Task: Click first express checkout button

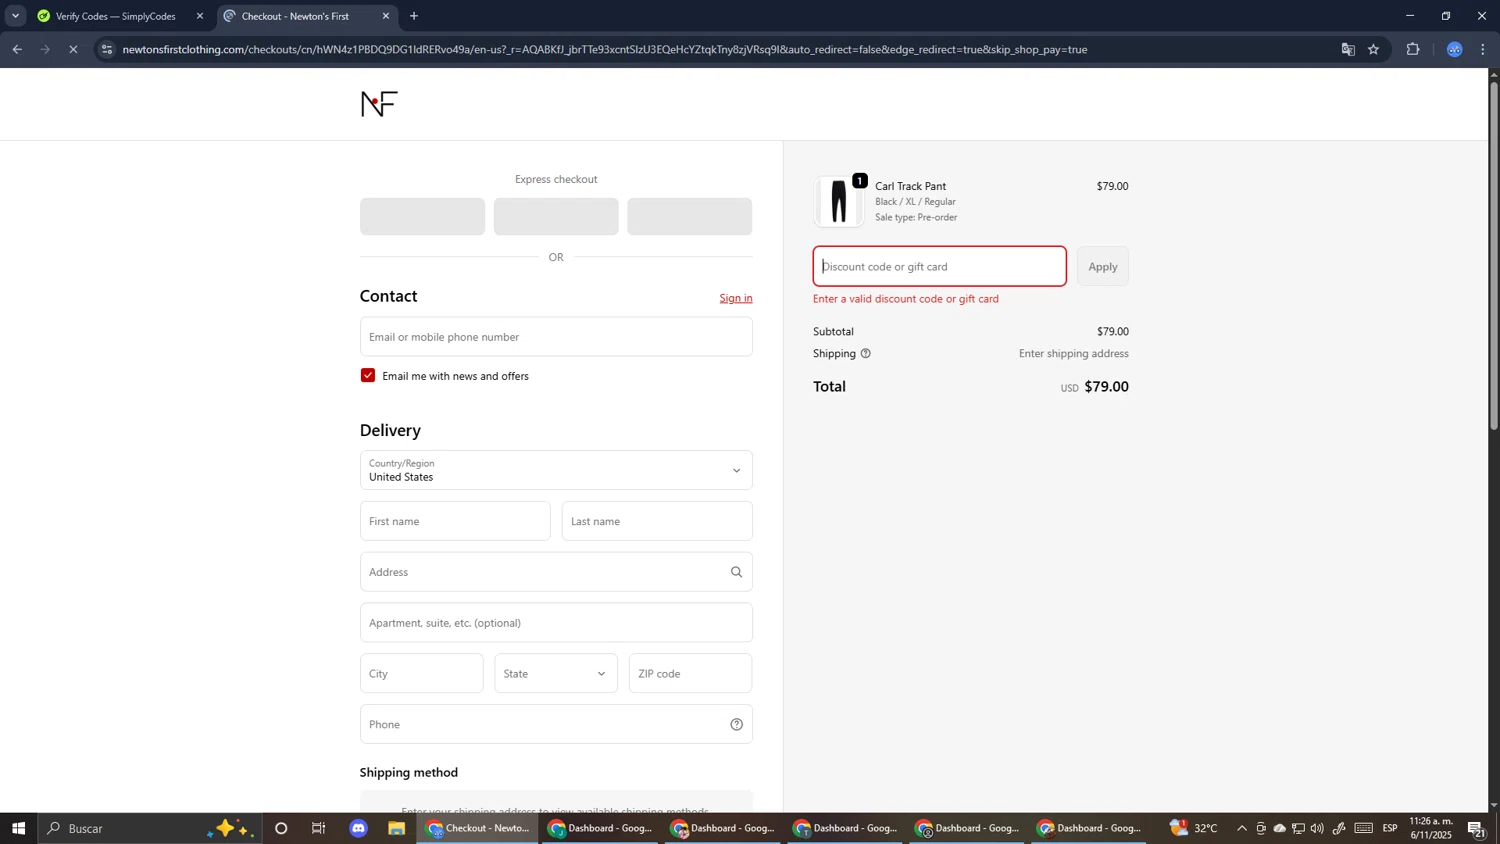Action: click(x=422, y=217)
